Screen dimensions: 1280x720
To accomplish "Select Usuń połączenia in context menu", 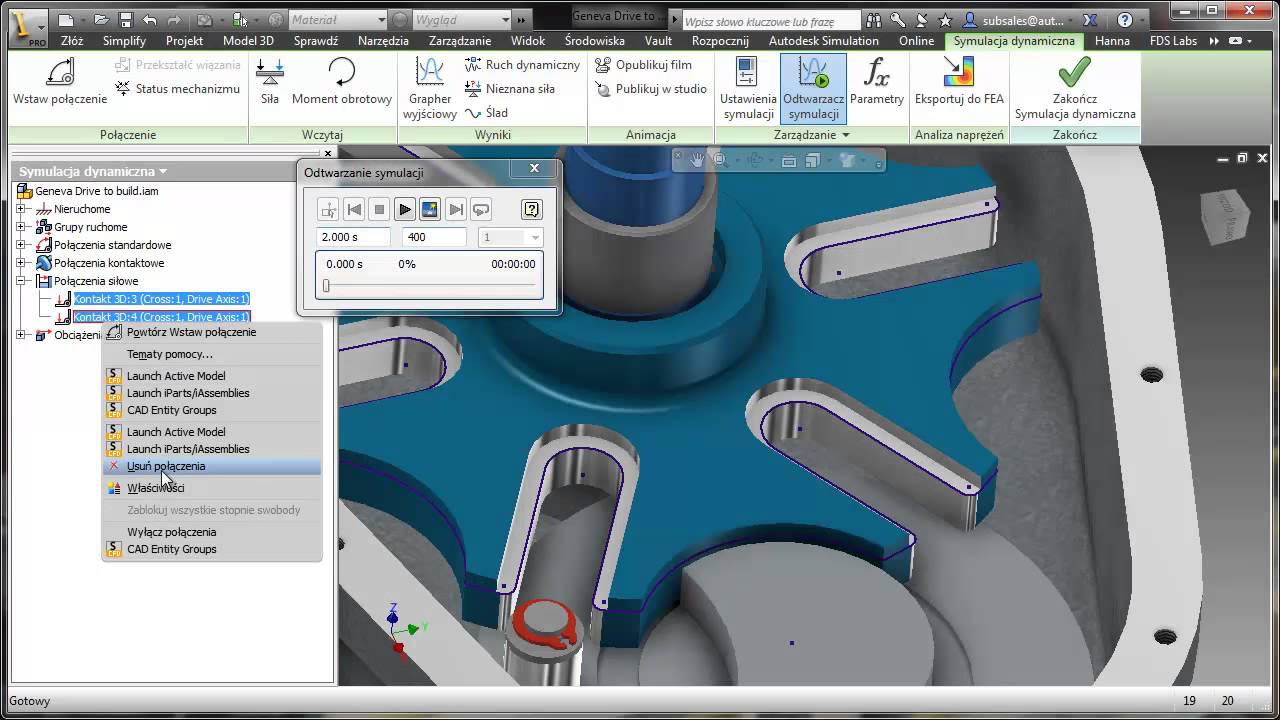I will 212,466.
